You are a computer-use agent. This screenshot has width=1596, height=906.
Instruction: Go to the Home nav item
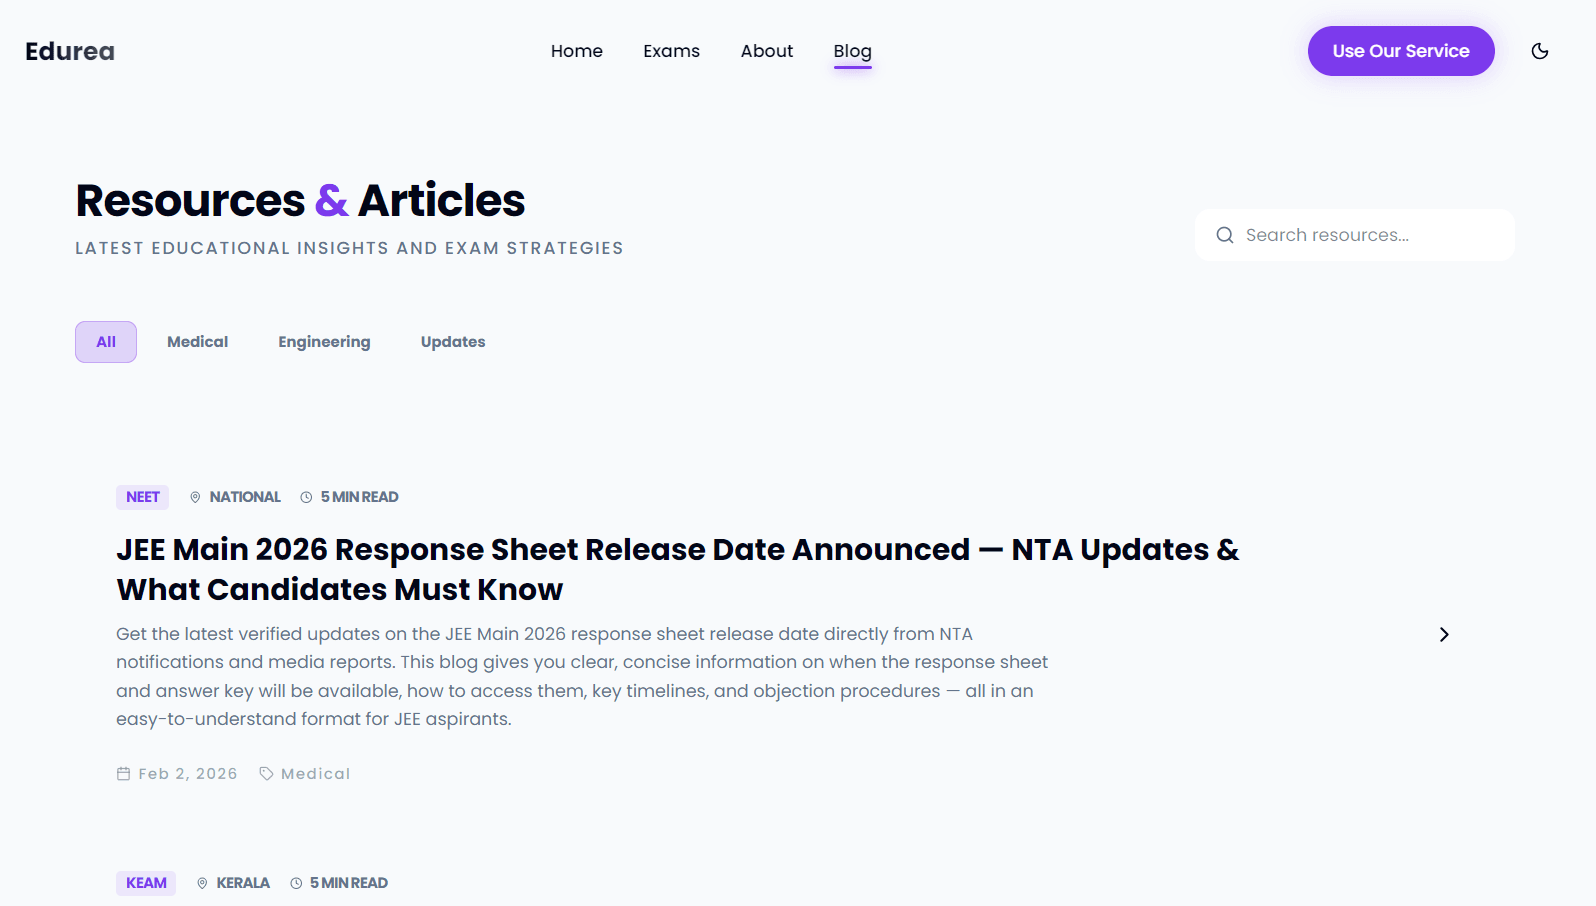pos(577,51)
